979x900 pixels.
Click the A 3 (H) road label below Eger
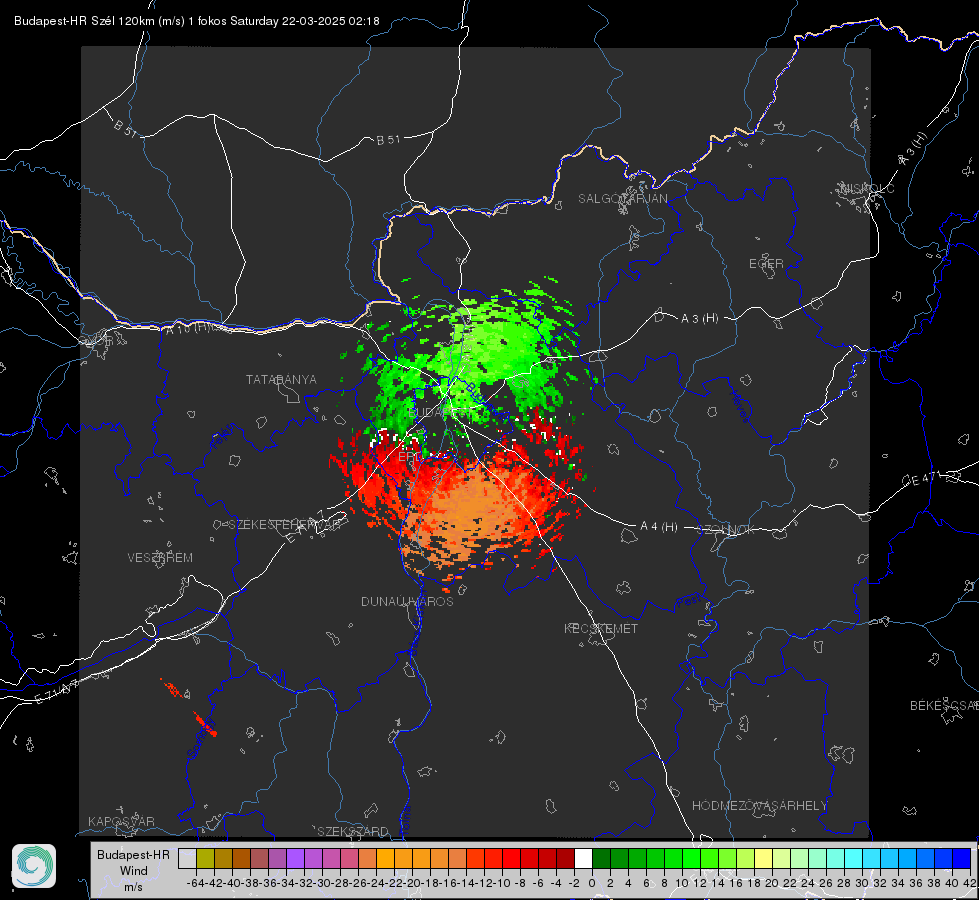point(699,319)
